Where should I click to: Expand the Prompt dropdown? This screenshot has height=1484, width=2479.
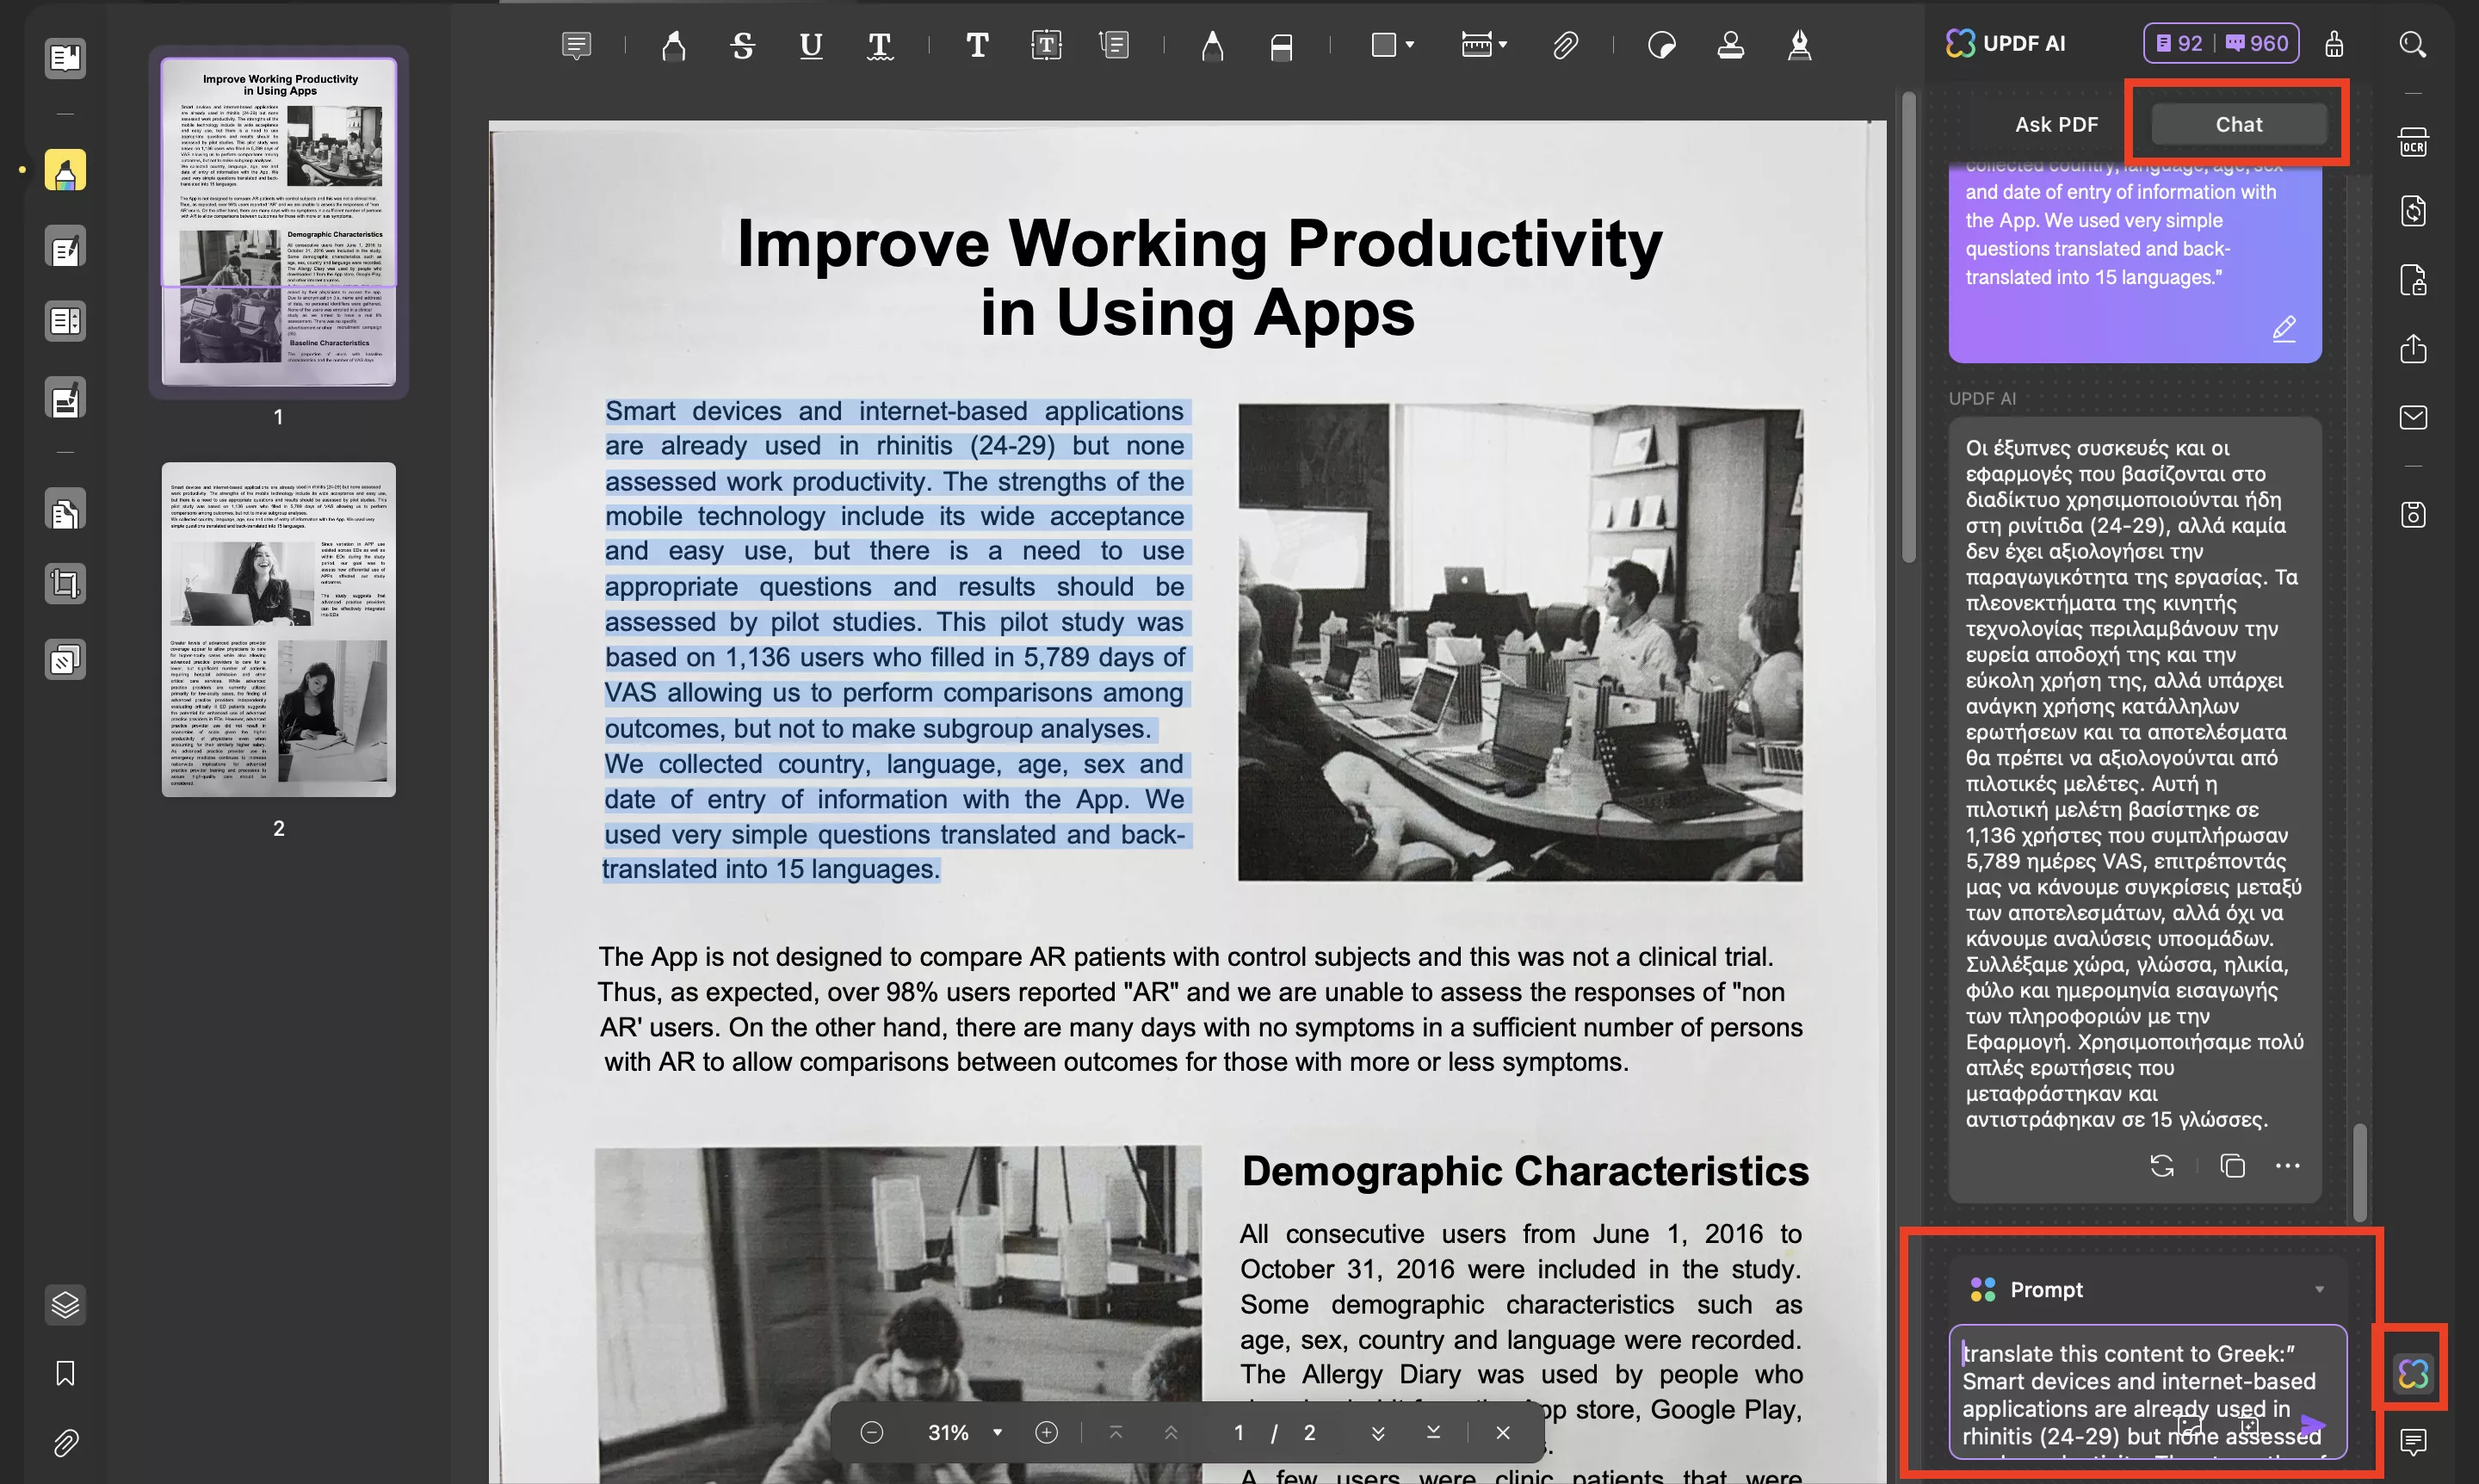(2319, 1289)
